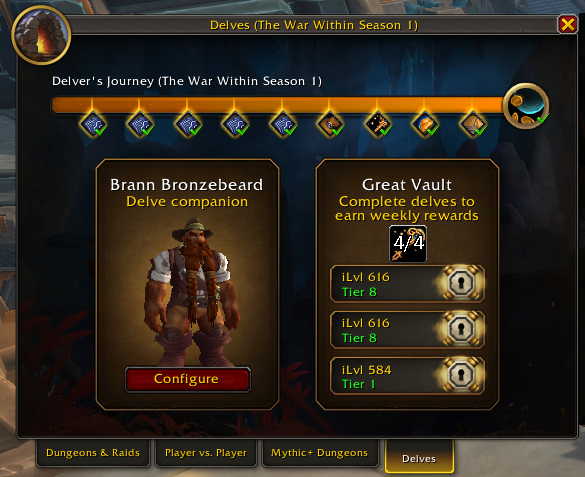
Task: Click the fifth blue scroll reward icon
Action: [x=283, y=124]
